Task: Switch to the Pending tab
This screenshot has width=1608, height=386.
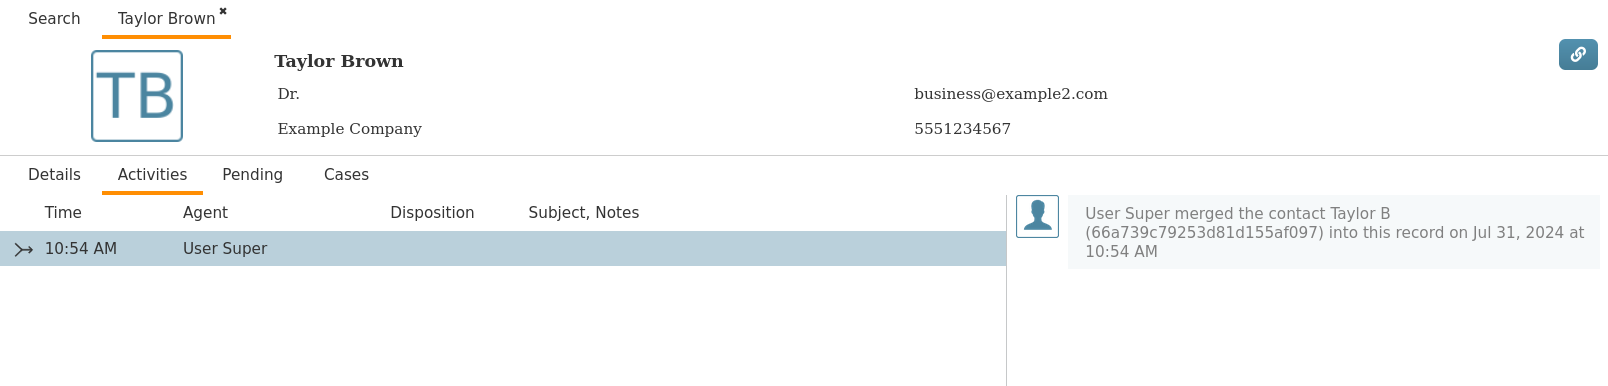Action: [x=252, y=175]
